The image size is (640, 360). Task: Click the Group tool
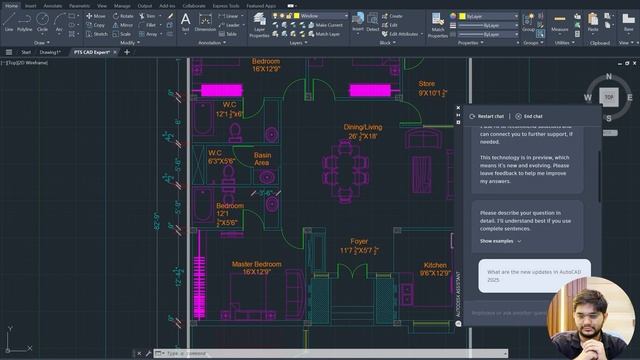(x=528, y=22)
